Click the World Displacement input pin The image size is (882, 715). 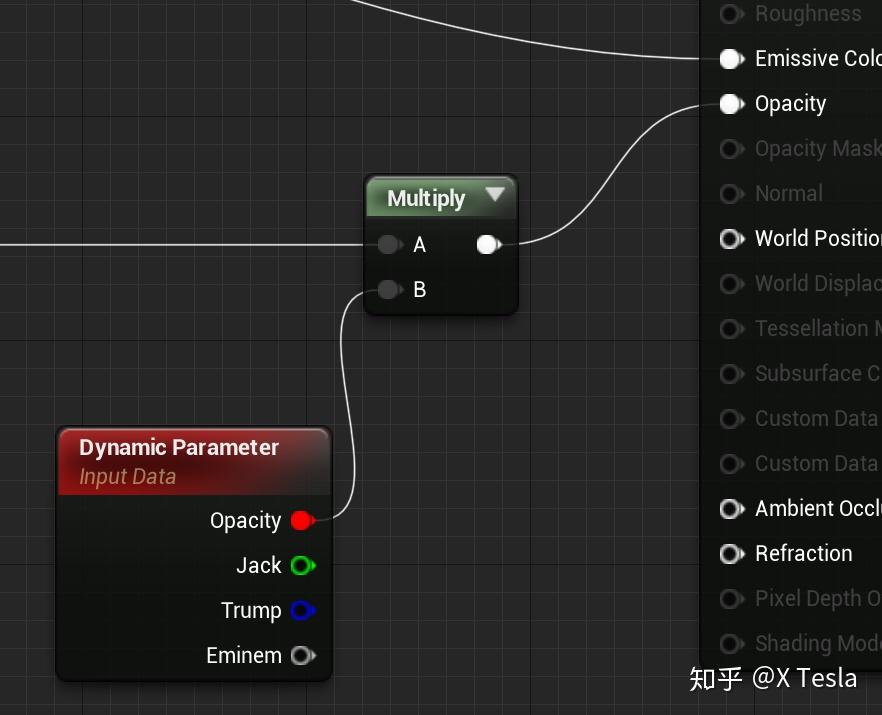pos(731,284)
